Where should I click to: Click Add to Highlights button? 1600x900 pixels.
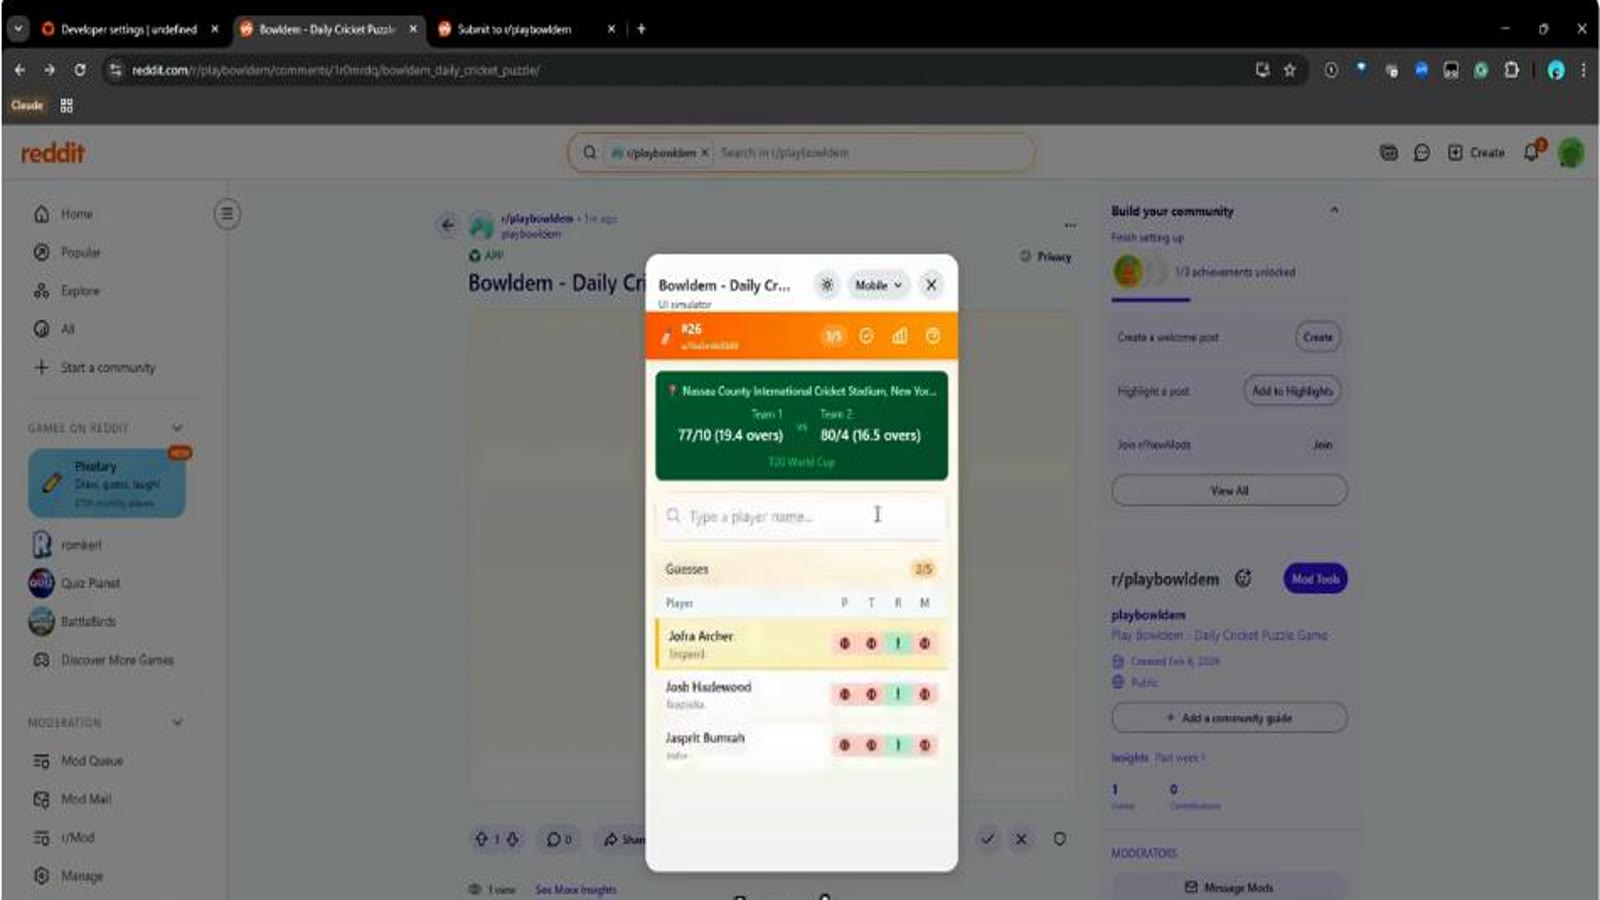pos(1292,391)
